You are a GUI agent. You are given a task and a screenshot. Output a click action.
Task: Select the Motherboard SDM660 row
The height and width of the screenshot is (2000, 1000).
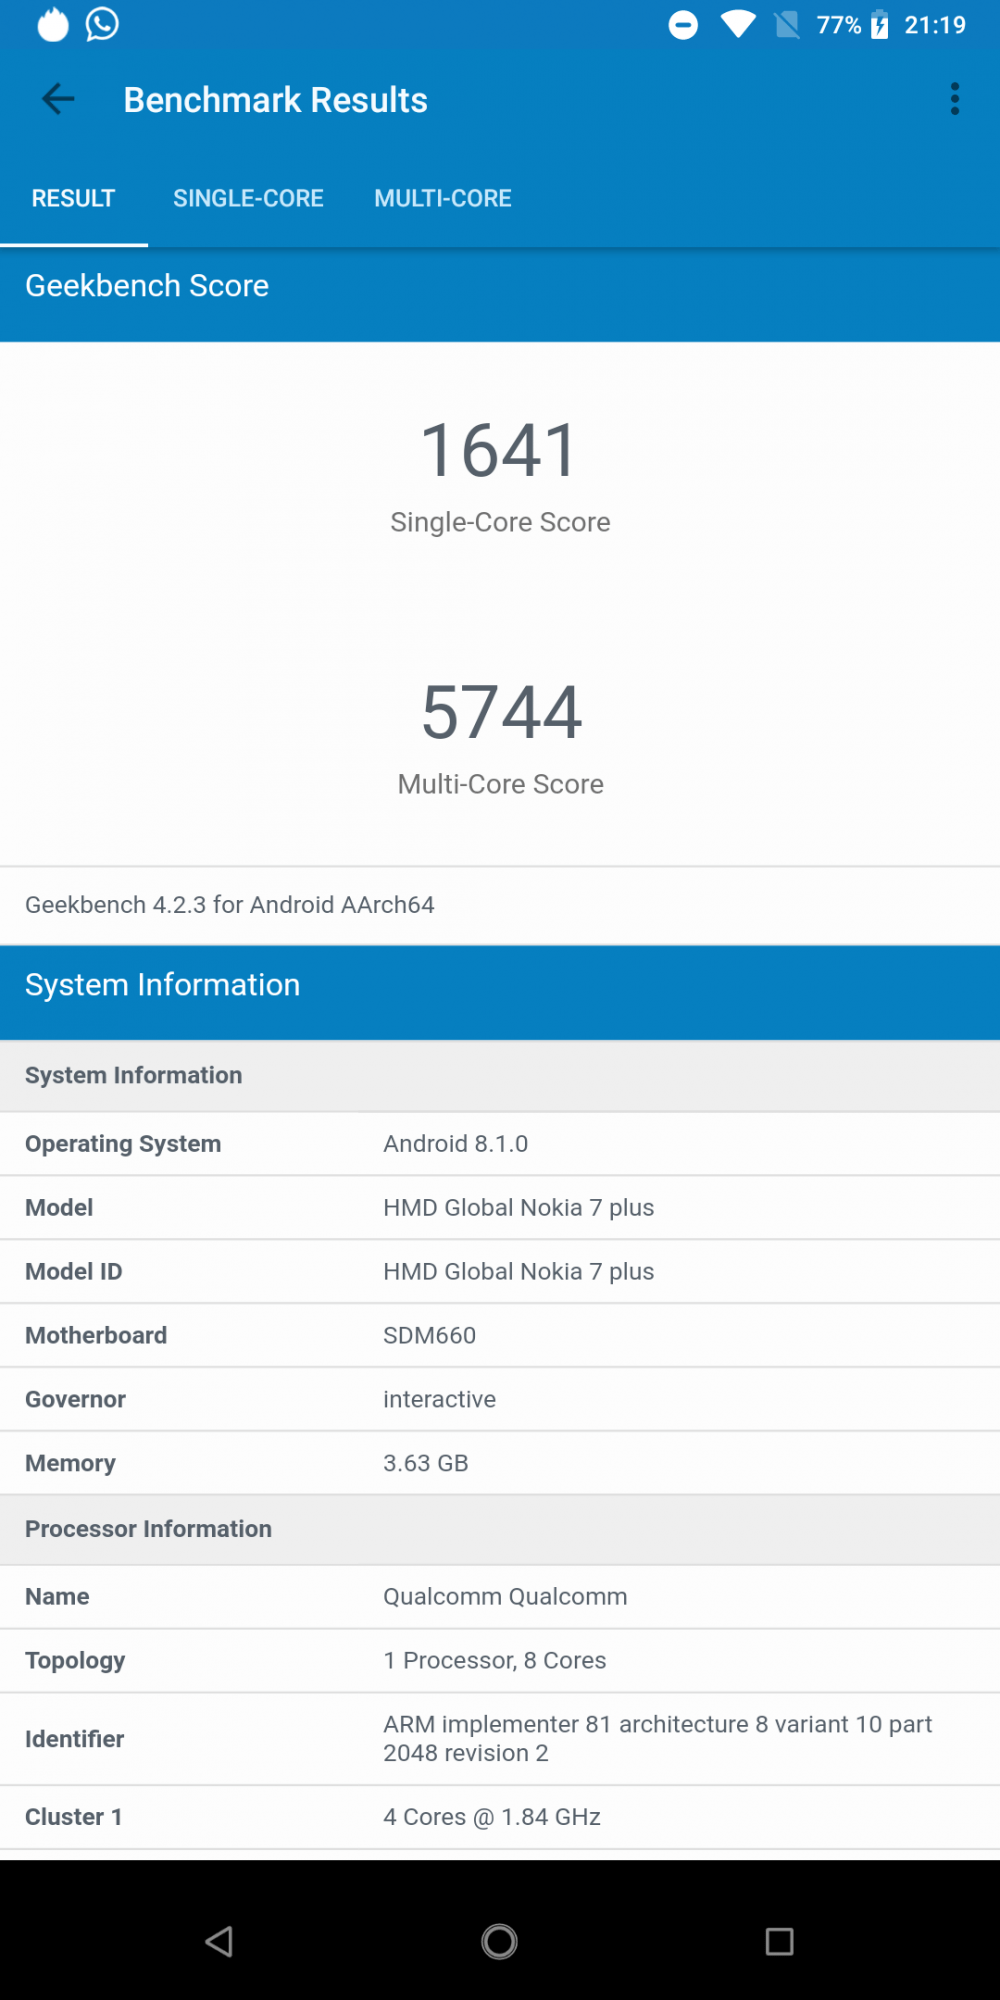(x=500, y=1336)
